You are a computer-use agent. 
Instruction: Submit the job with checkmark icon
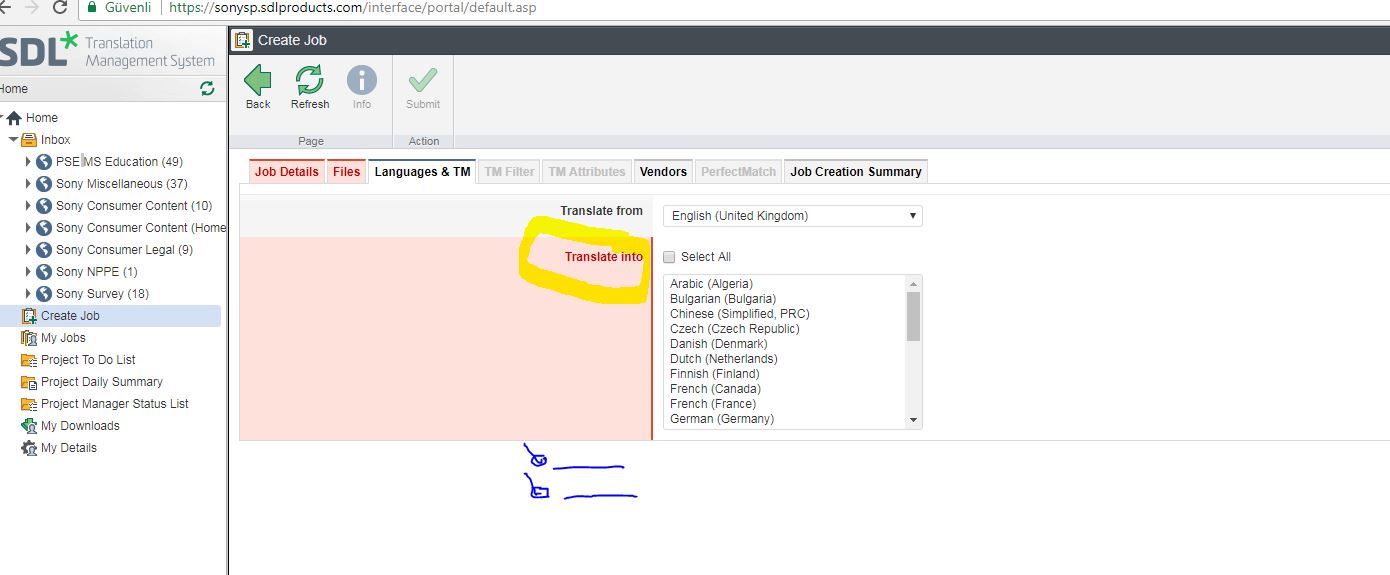click(423, 81)
